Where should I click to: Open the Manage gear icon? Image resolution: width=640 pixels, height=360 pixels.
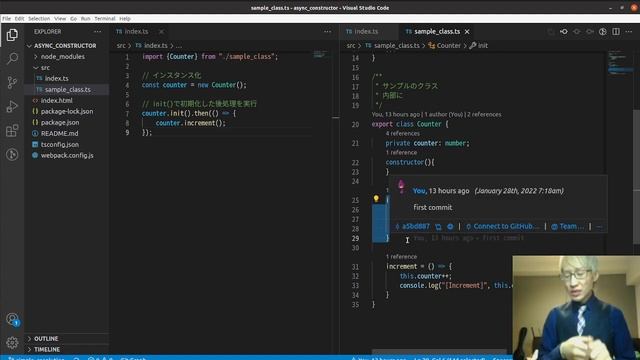pyautogui.click(x=12, y=342)
